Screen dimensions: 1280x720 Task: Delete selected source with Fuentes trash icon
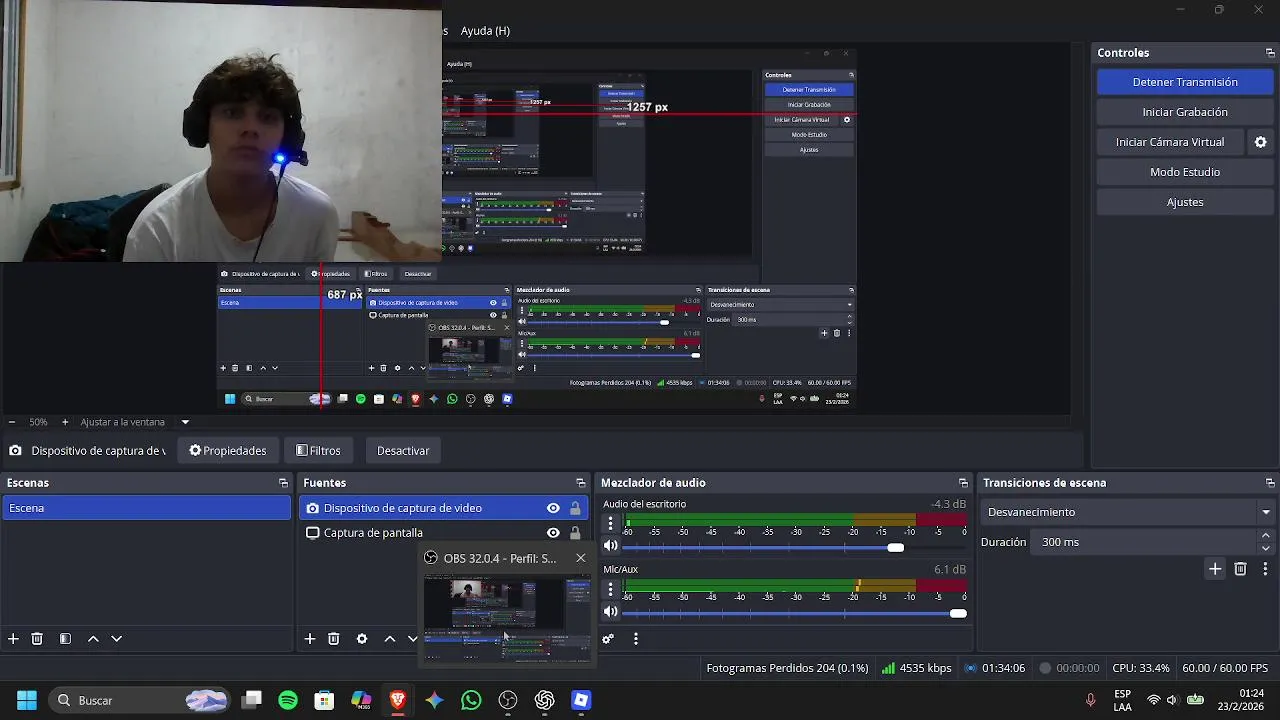click(x=334, y=639)
